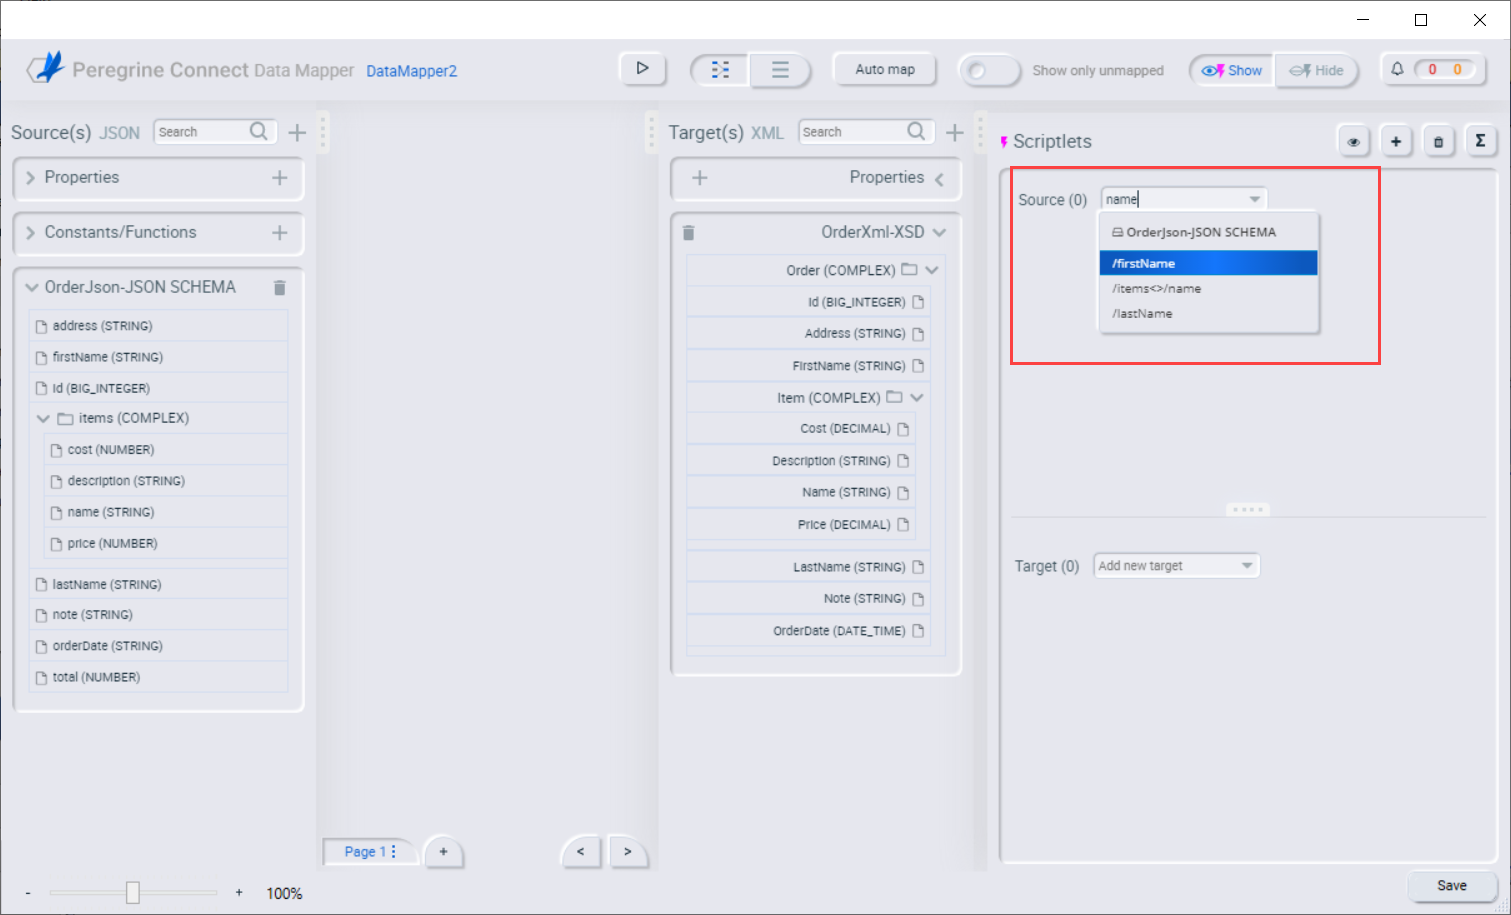
Task: Switch to grid mapping view
Action: [720, 70]
